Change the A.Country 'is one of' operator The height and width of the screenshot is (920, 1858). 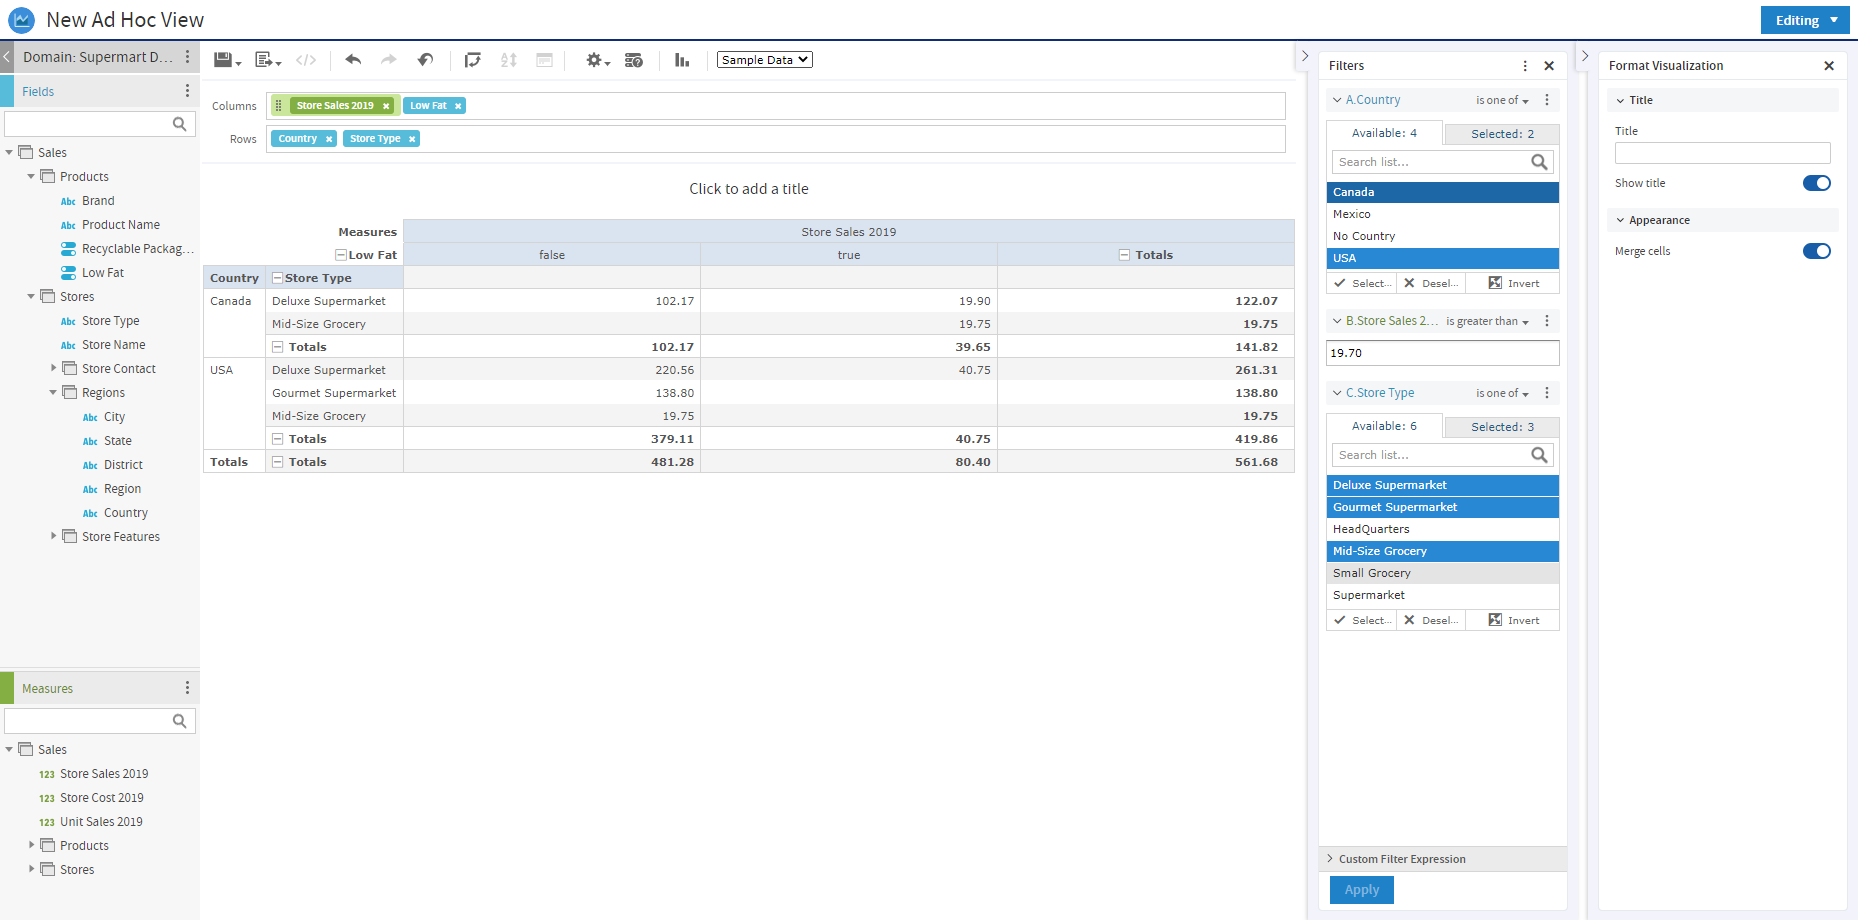coord(1502,100)
